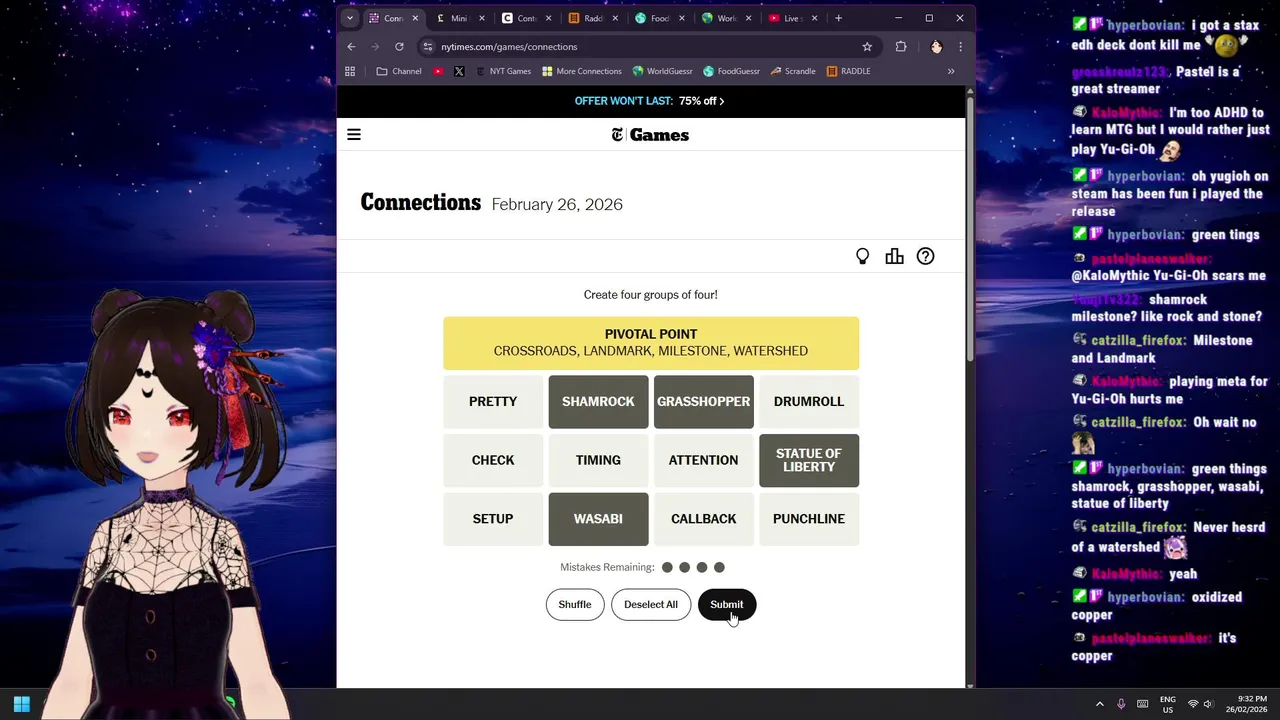The height and width of the screenshot is (720, 1280).
Task: Select the CHECK tile
Action: pyautogui.click(x=493, y=460)
